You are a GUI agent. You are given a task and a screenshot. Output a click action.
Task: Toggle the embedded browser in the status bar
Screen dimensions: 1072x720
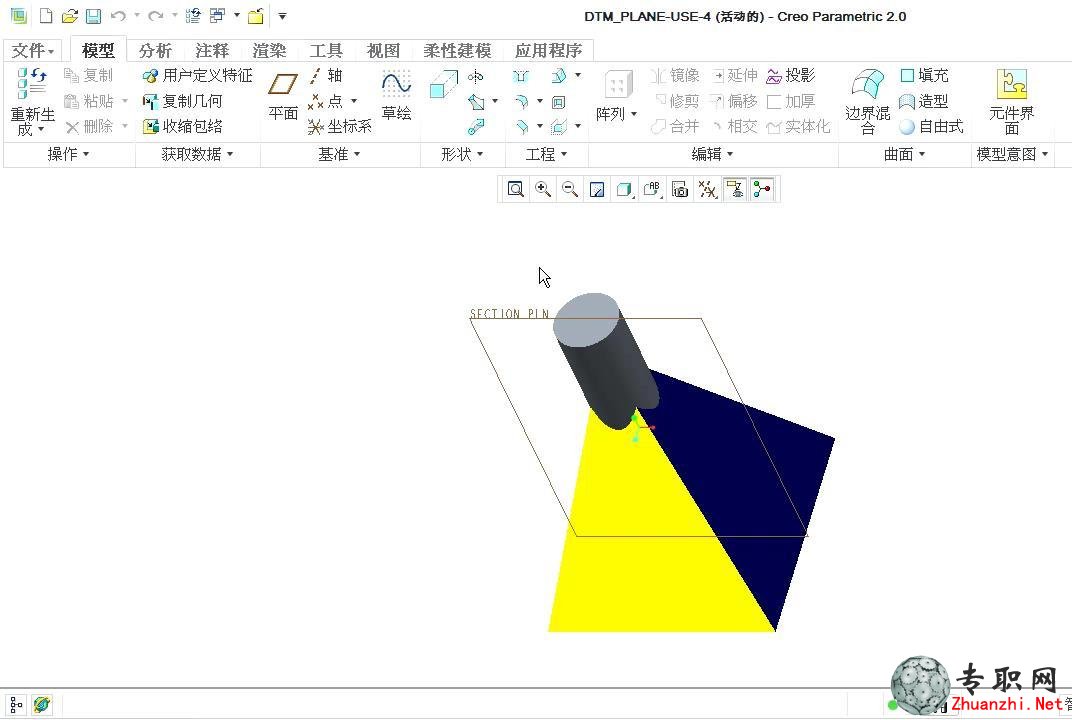(x=42, y=704)
